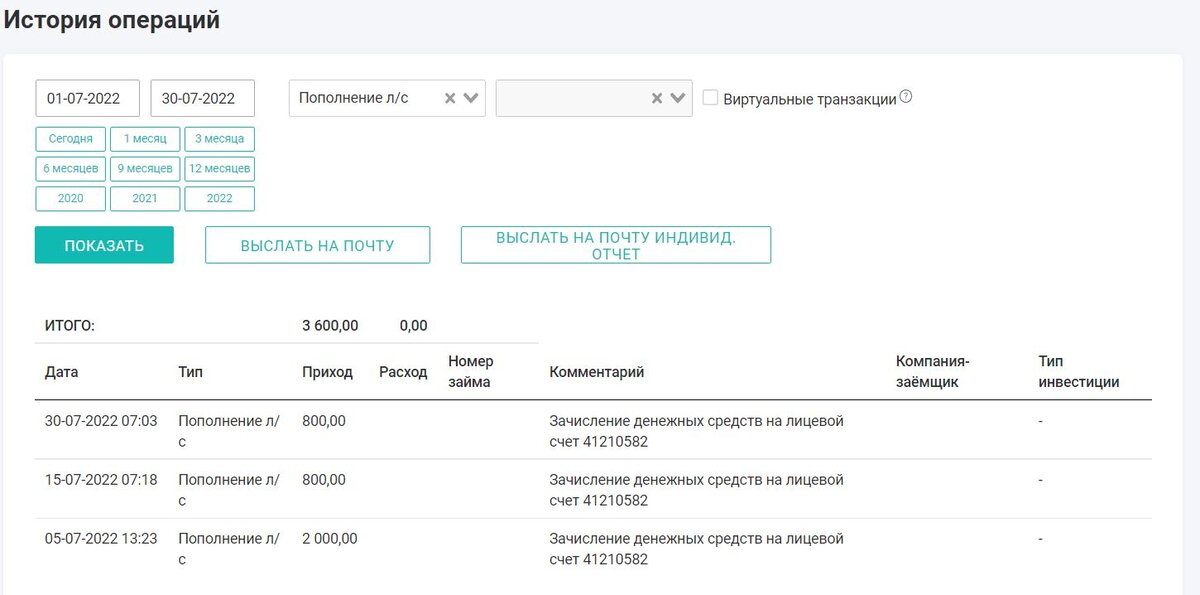The height and width of the screenshot is (595, 1200).
Task: Click the ИТОГО: label
Action: coord(69,326)
